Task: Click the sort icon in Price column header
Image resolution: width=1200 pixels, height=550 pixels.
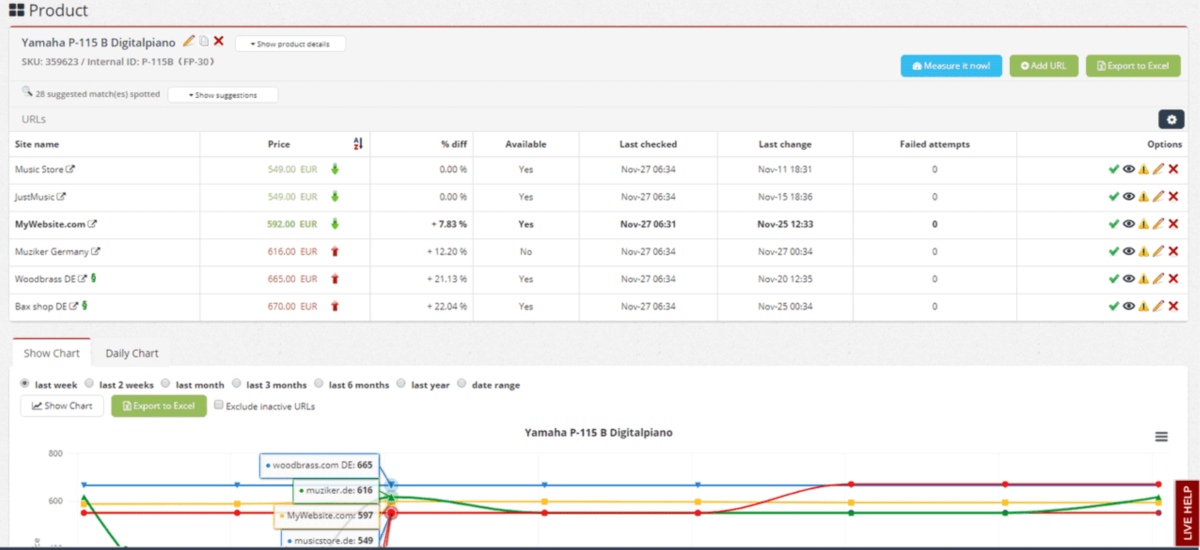Action: [x=358, y=144]
